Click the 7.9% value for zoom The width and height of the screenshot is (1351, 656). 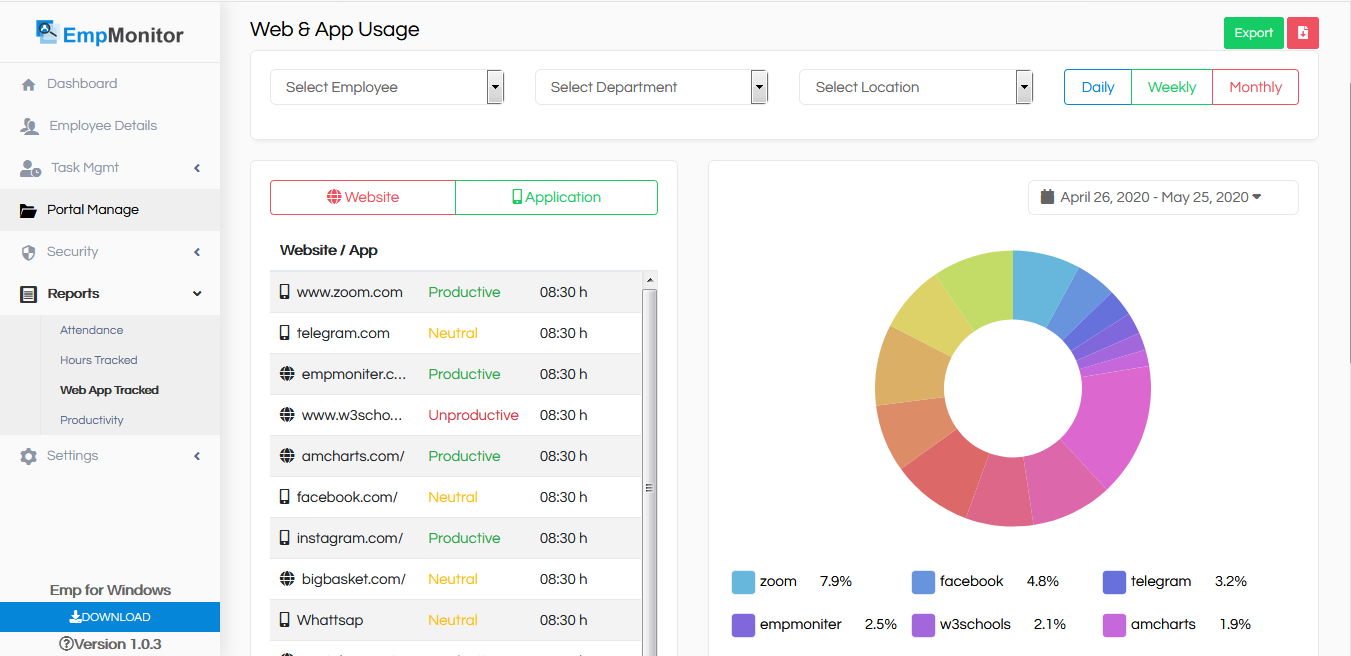click(x=836, y=581)
